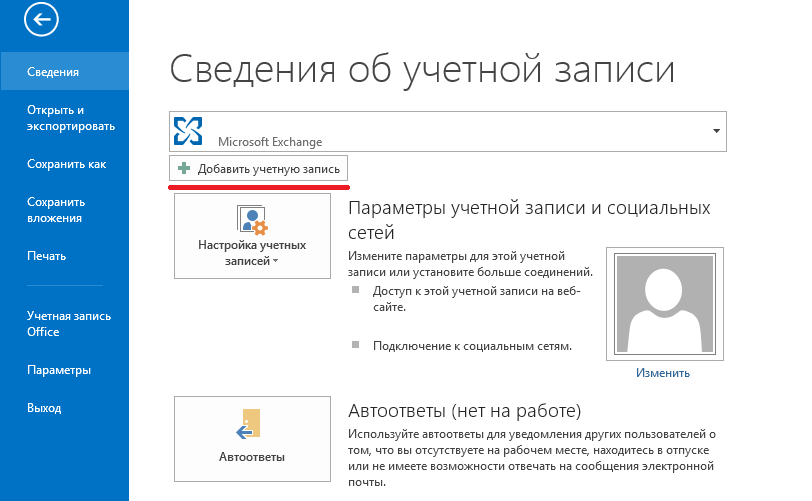Click the Microsoft Exchange logo icon
The image size is (812, 501).
click(x=188, y=131)
